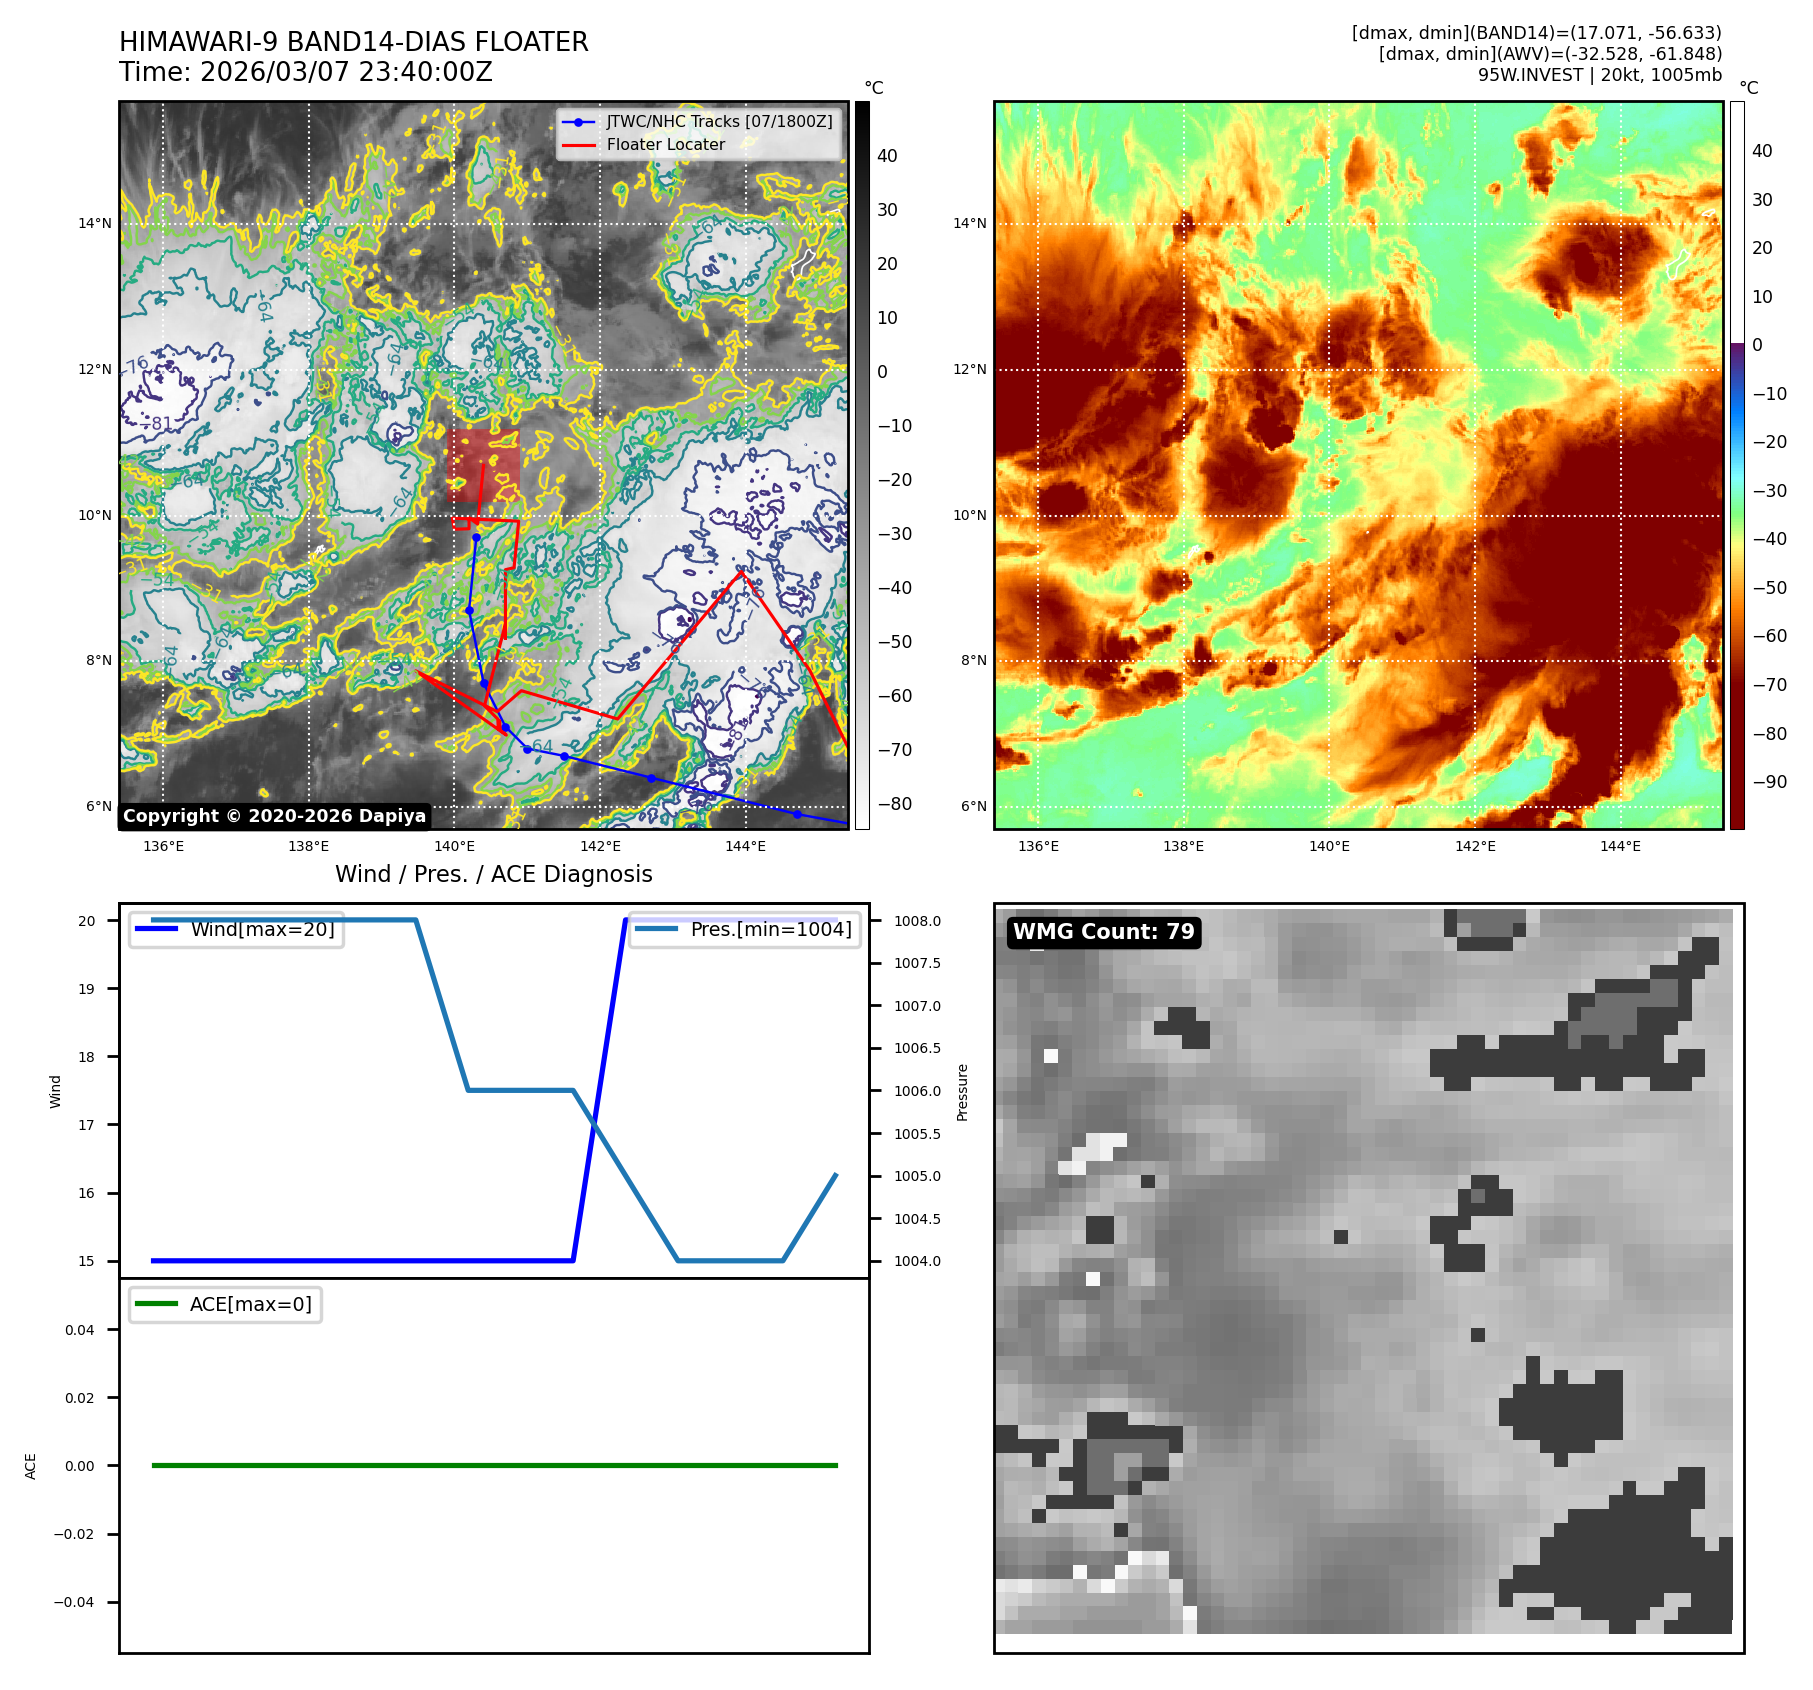Click the rainbow water vapor colorbar
This screenshot has width=1813, height=1690.
pos(1737,465)
